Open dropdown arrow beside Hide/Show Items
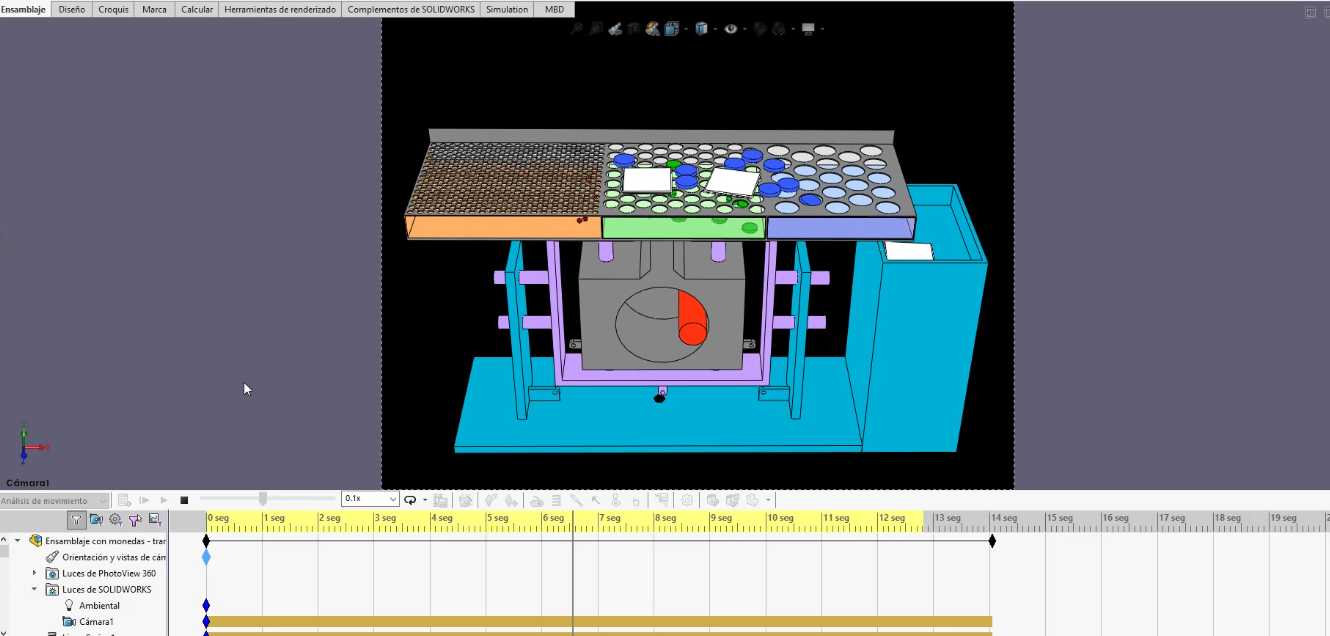 tap(745, 29)
